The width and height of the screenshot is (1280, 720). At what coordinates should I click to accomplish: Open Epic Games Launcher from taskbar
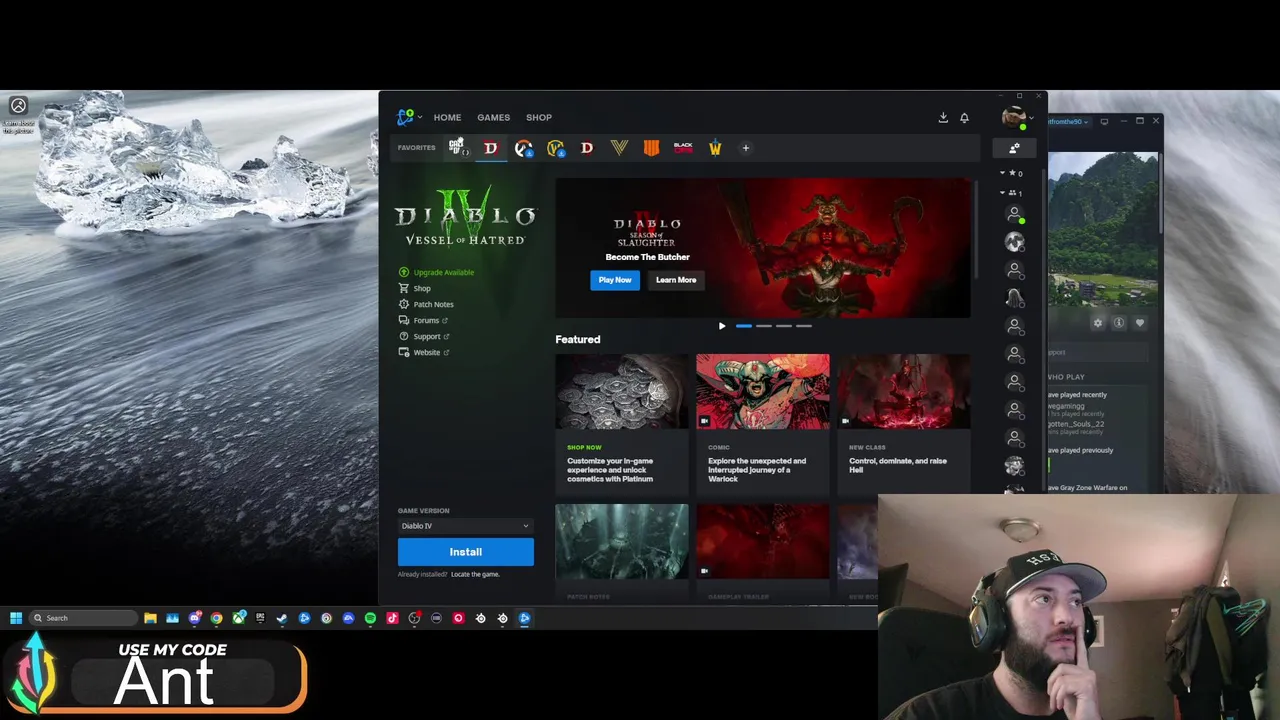260,618
